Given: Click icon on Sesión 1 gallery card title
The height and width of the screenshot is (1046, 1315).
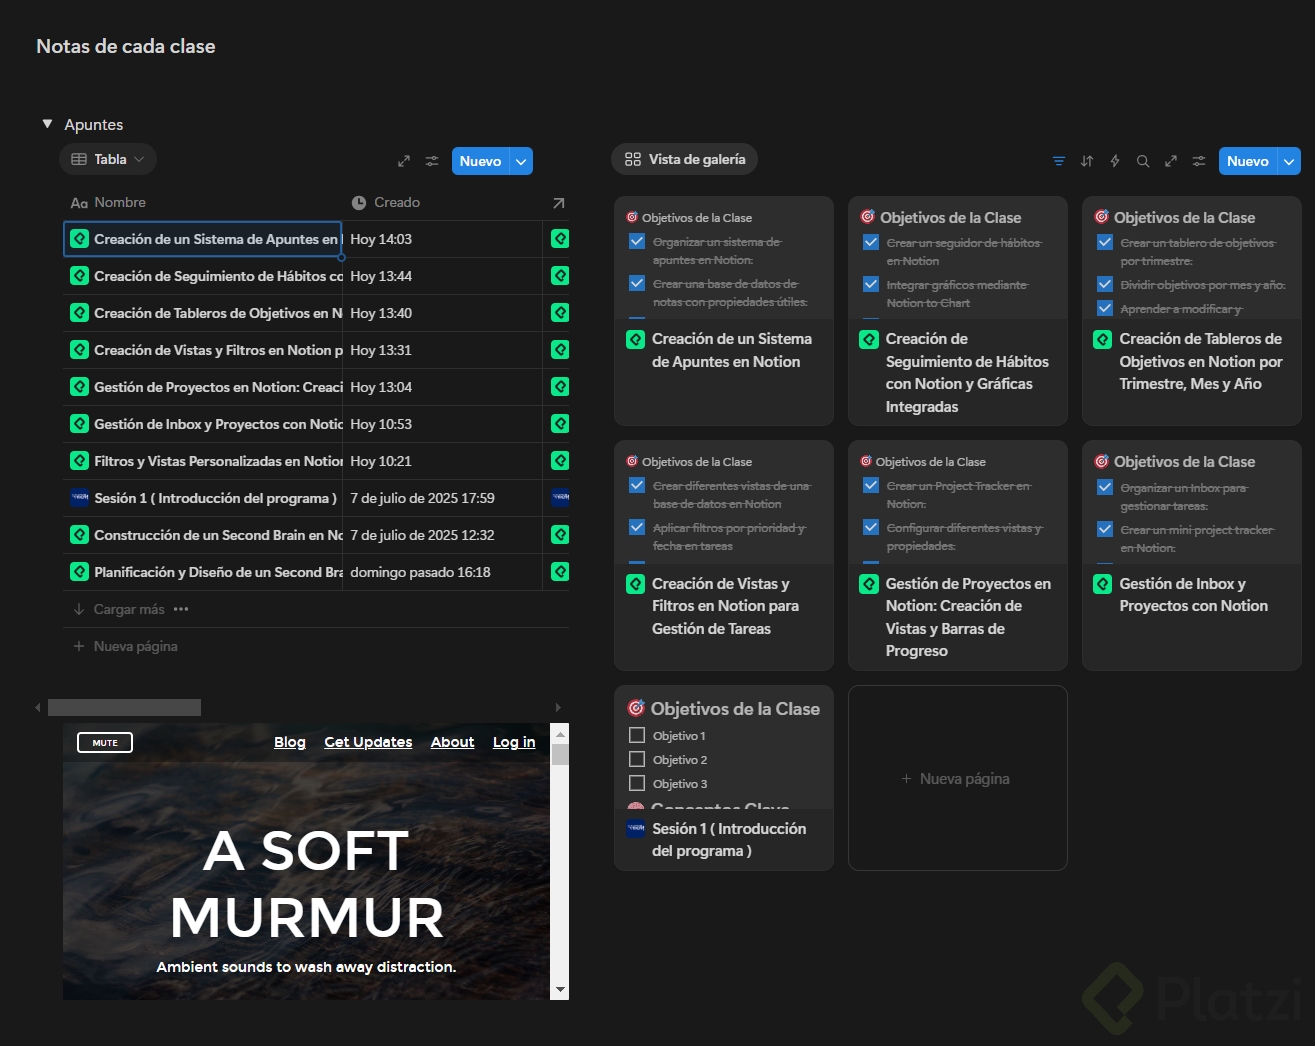Looking at the screenshot, I should tap(635, 829).
